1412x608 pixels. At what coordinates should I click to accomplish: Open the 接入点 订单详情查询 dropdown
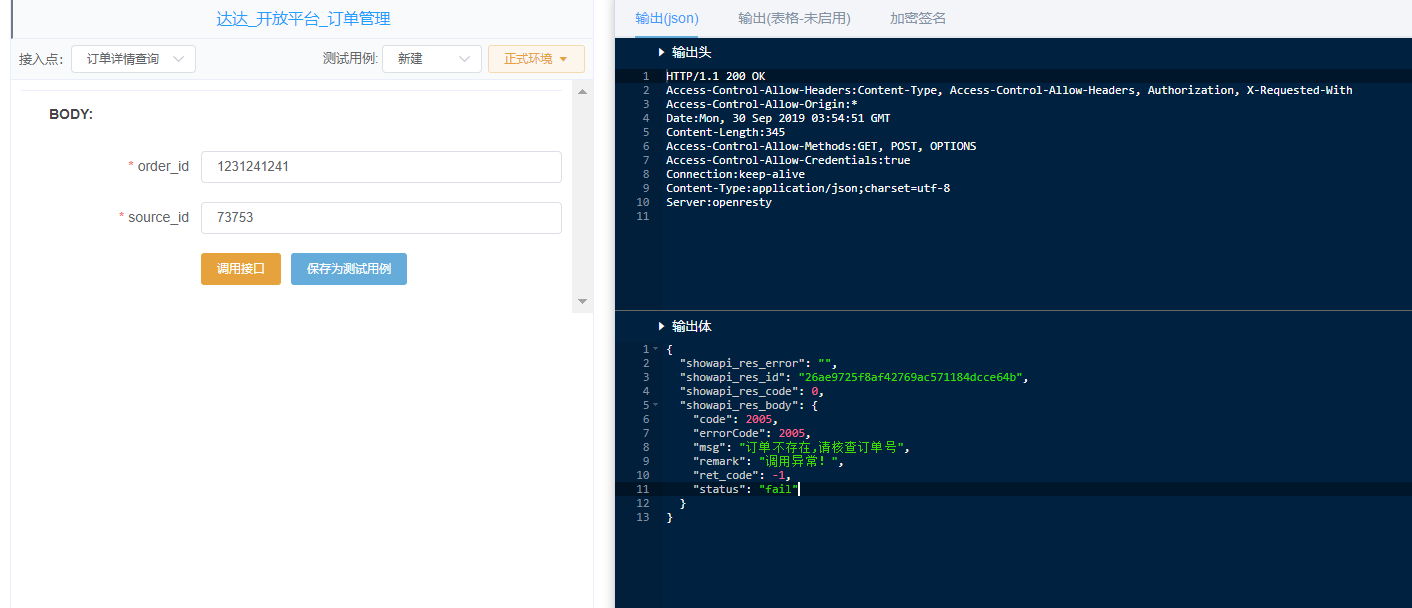(x=133, y=59)
